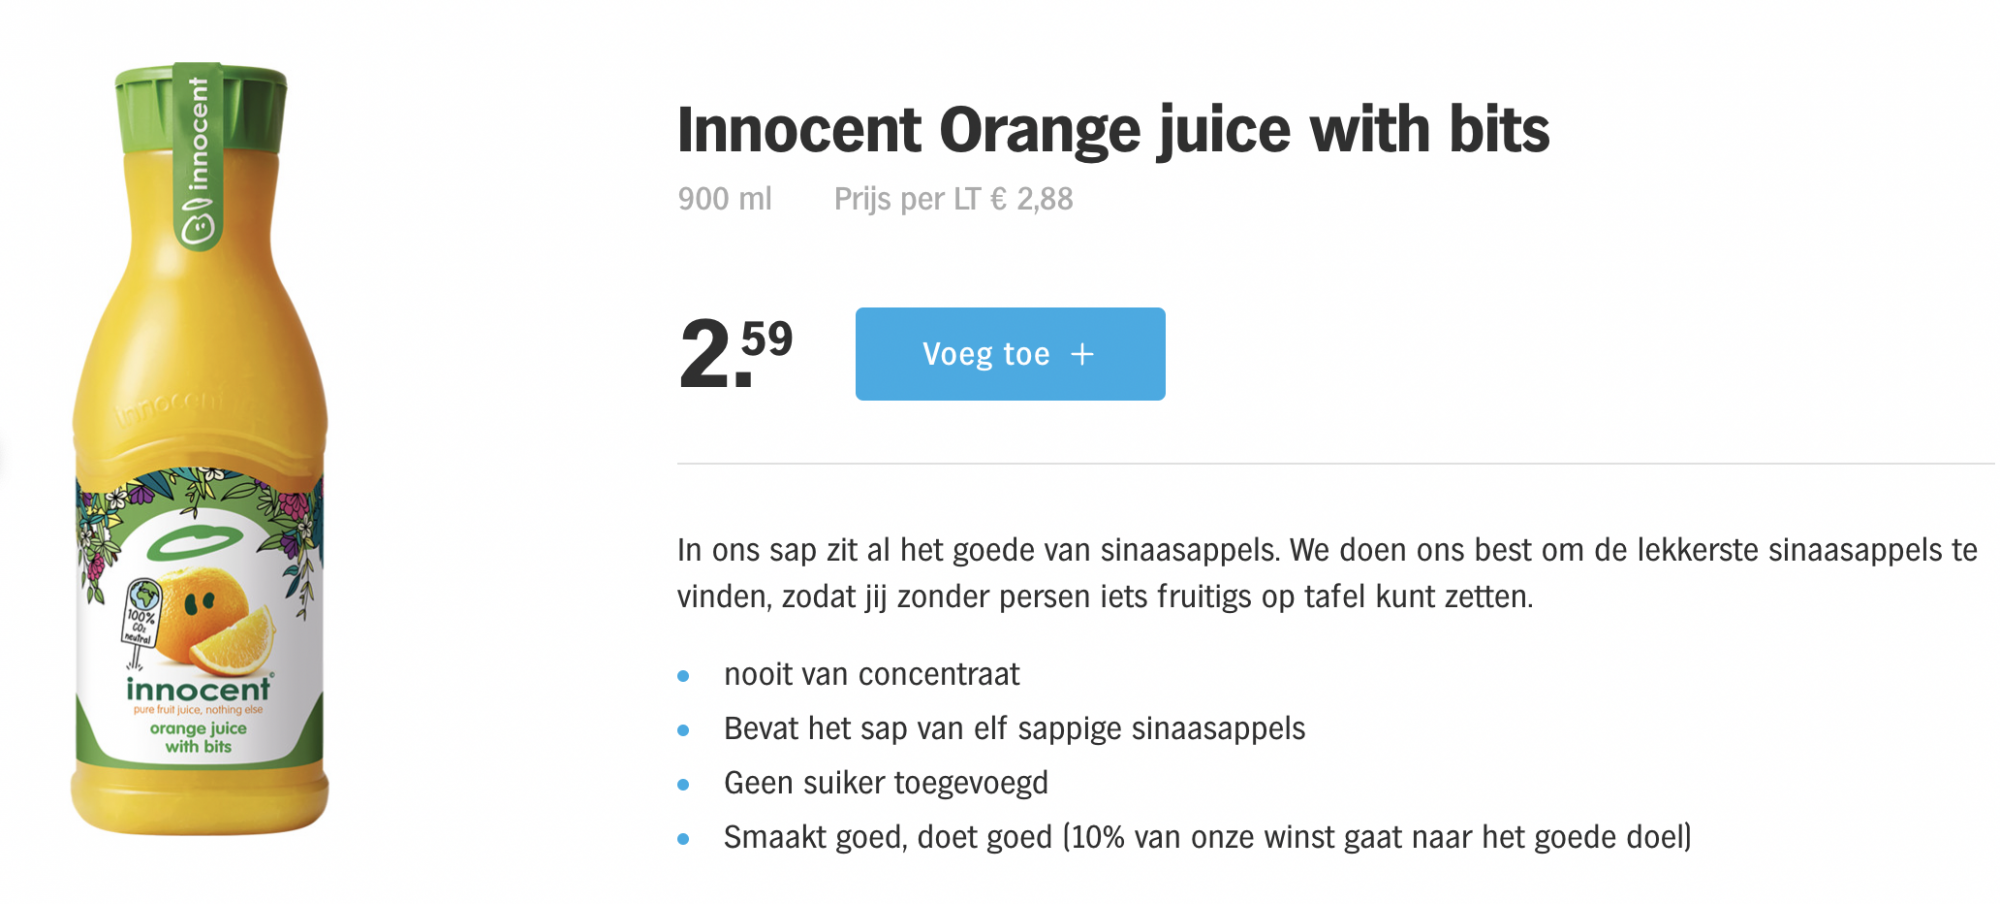Click the Voeg toe button
2000x904 pixels.
1009,354
